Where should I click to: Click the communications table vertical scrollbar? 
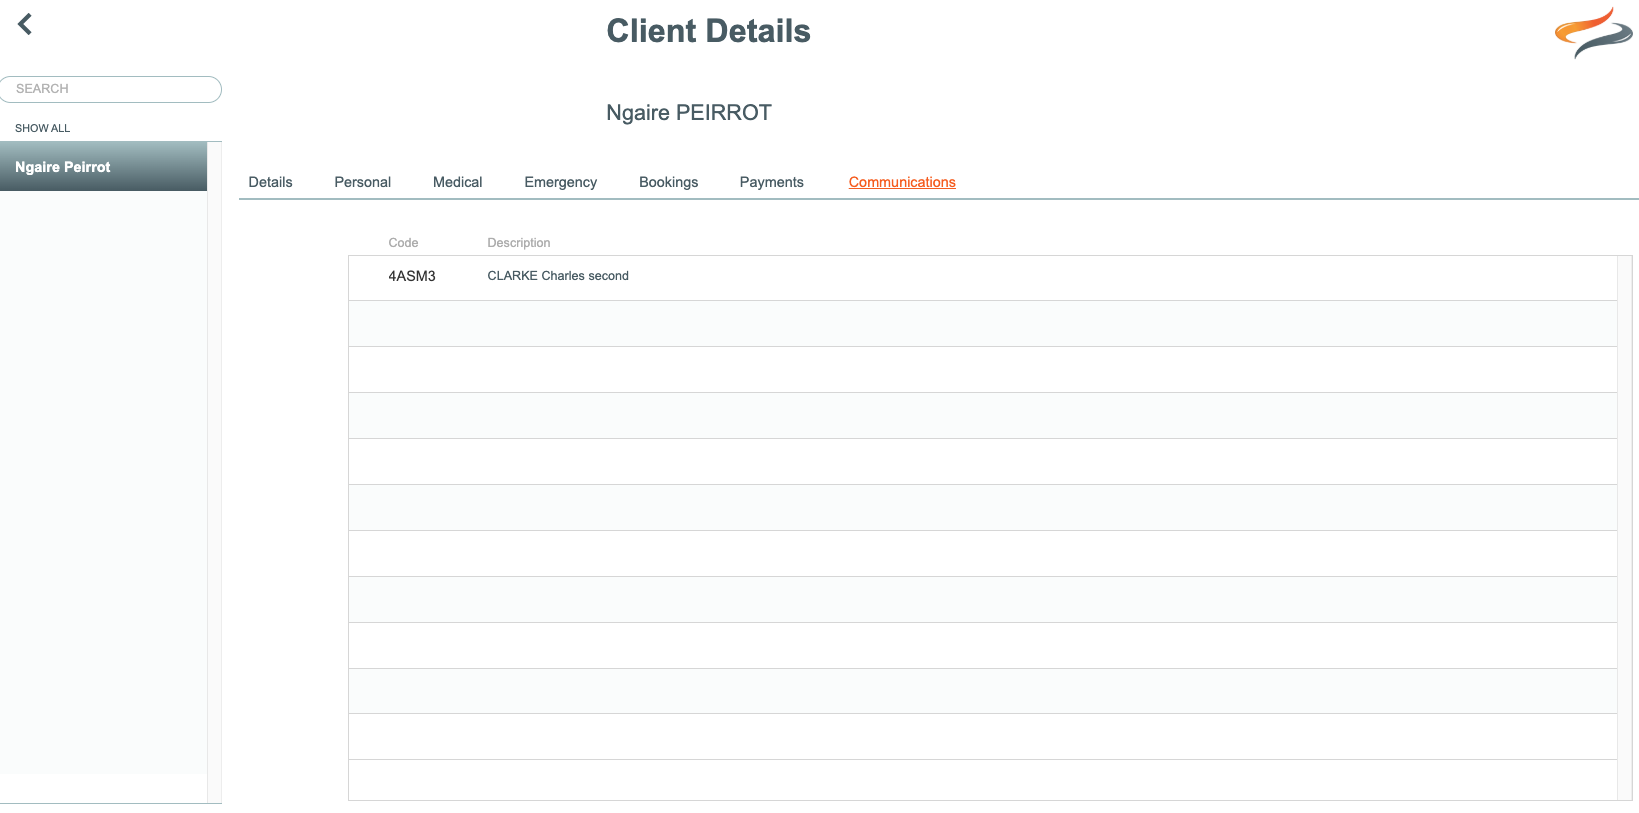(1625, 528)
